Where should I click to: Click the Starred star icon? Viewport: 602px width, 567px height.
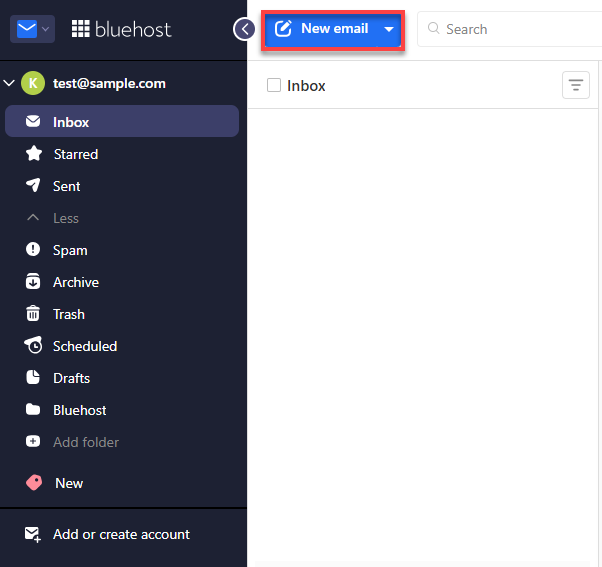click(34, 153)
